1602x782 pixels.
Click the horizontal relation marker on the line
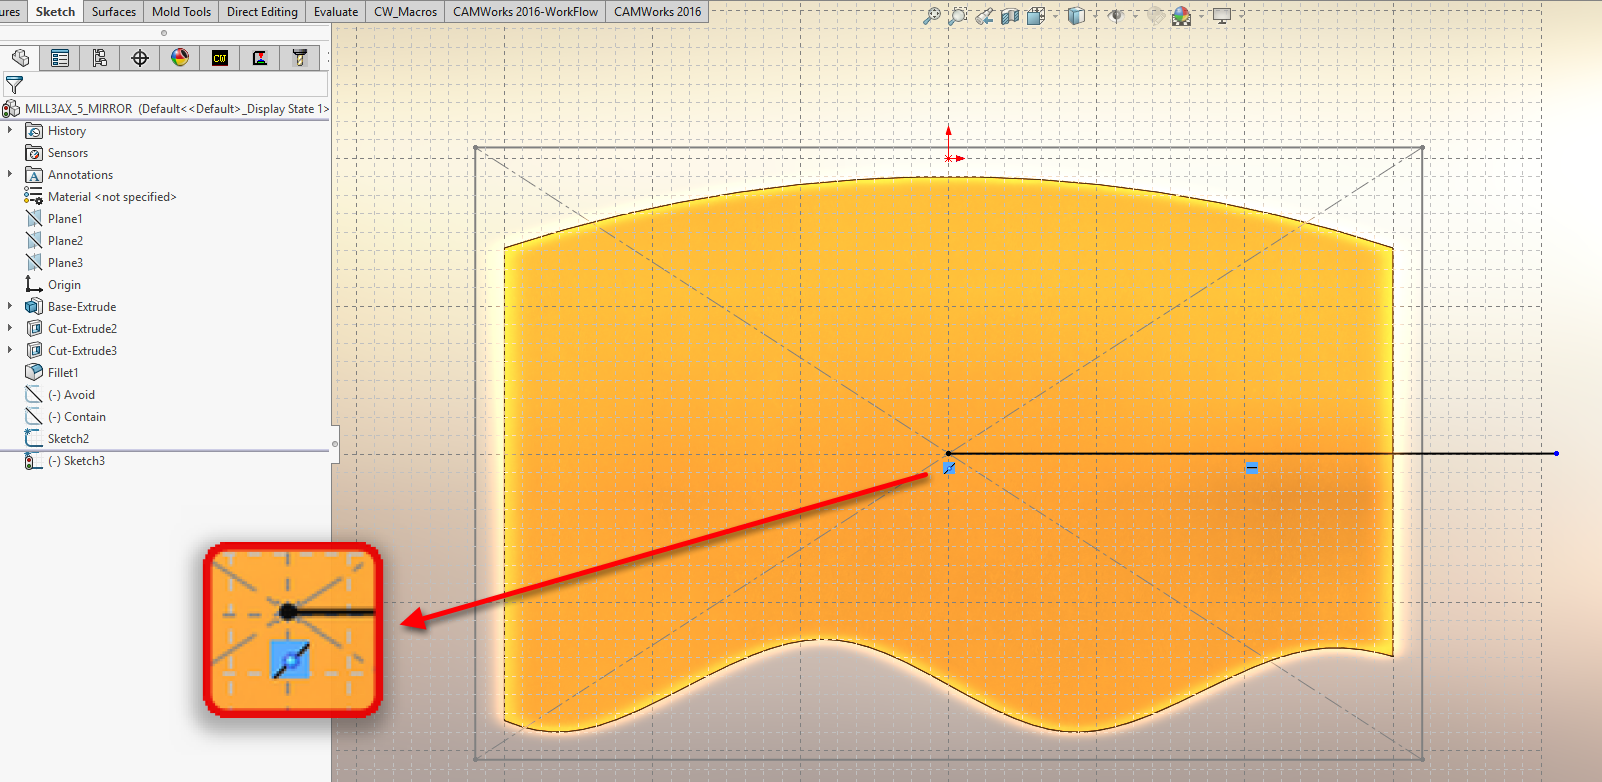click(1251, 467)
